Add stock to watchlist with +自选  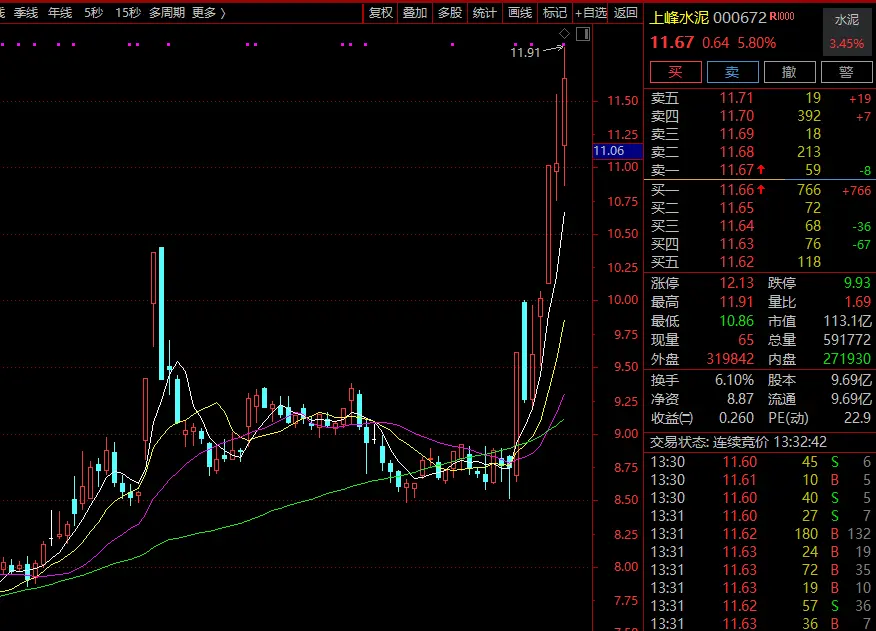(590, 13)
